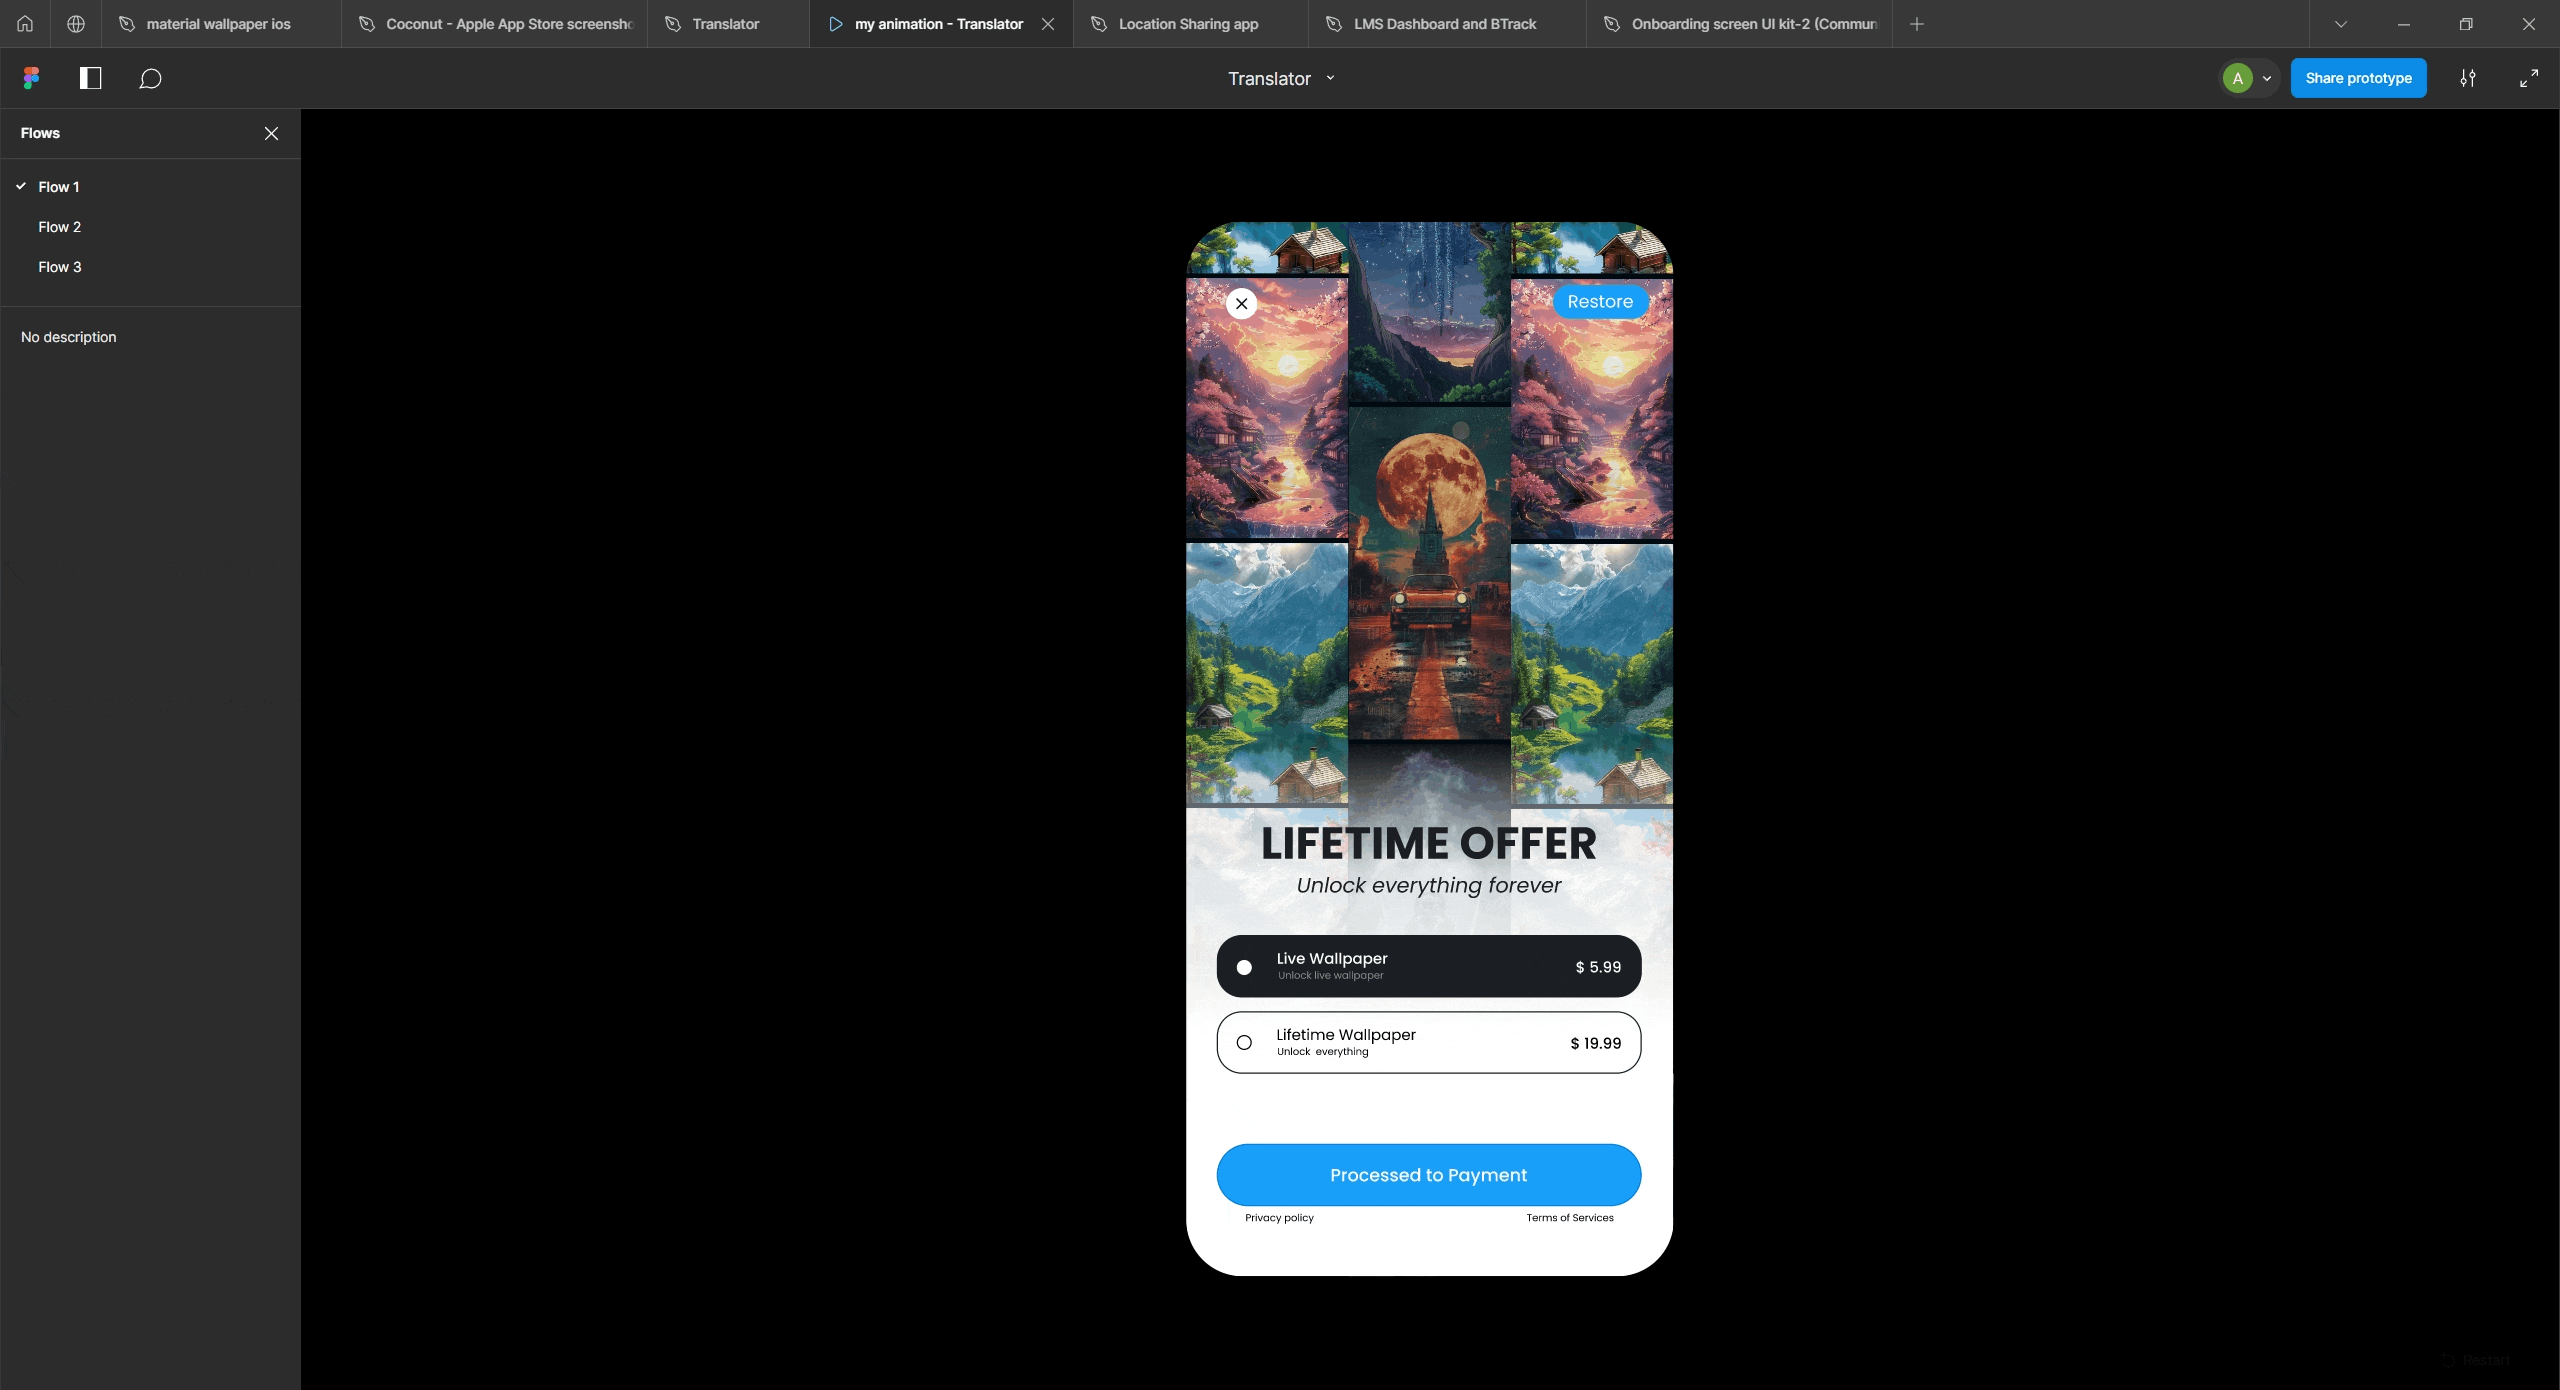Toggle the sidebar panel visibility icon
Screen dimensions: 2560x1390
coord(90,78)
